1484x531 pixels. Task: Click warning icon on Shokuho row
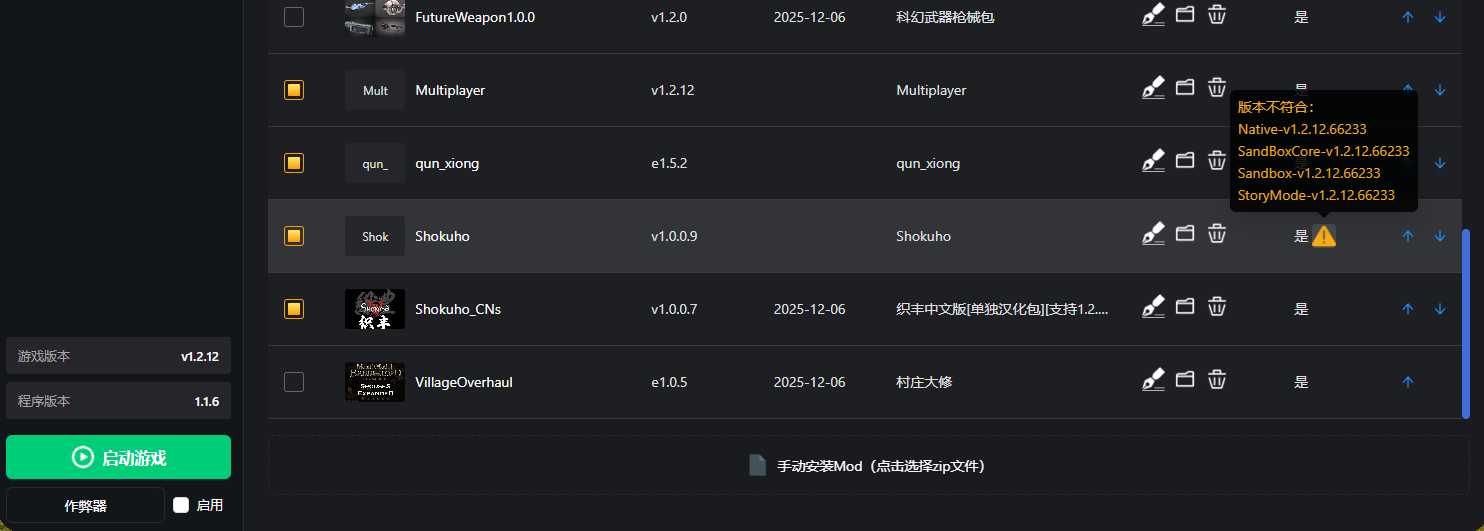1323,236
